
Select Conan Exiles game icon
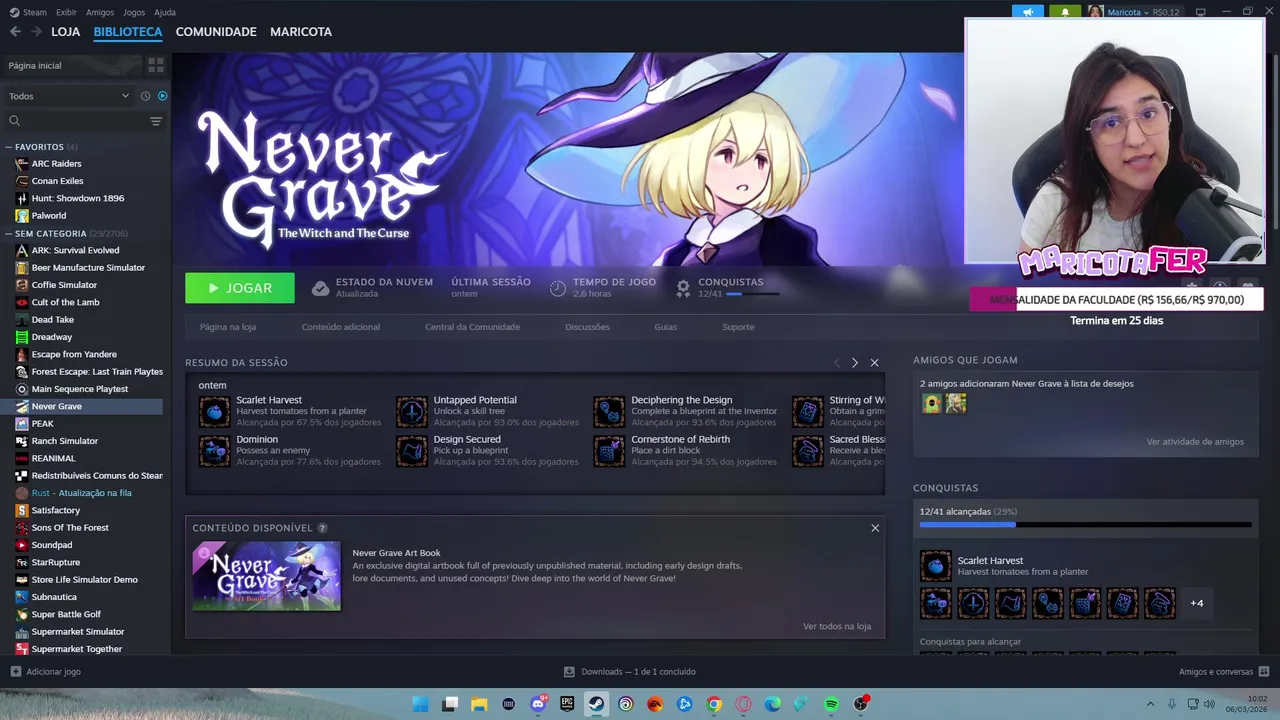tap(22, 181)
